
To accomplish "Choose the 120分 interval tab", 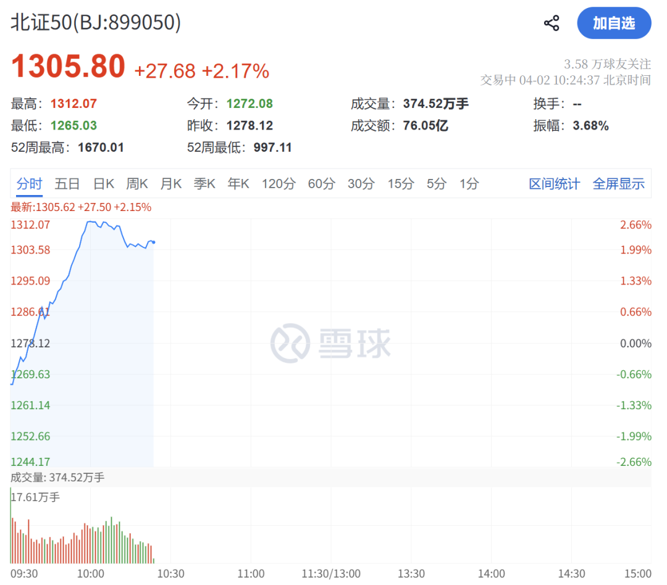I will click(278, 184).
